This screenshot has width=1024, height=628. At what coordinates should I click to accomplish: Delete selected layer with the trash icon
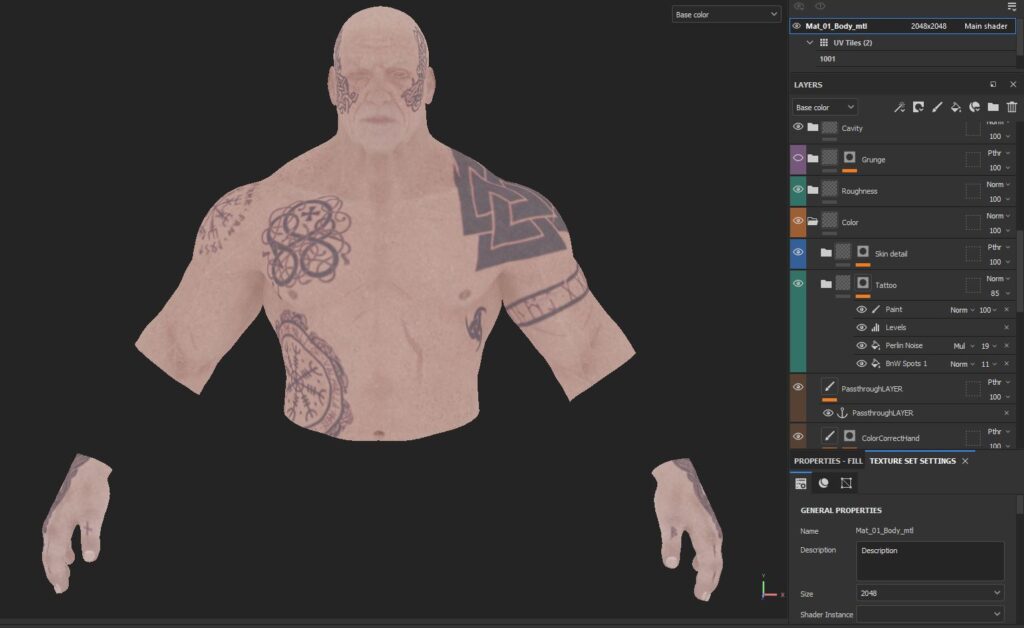coord(1011,107)
